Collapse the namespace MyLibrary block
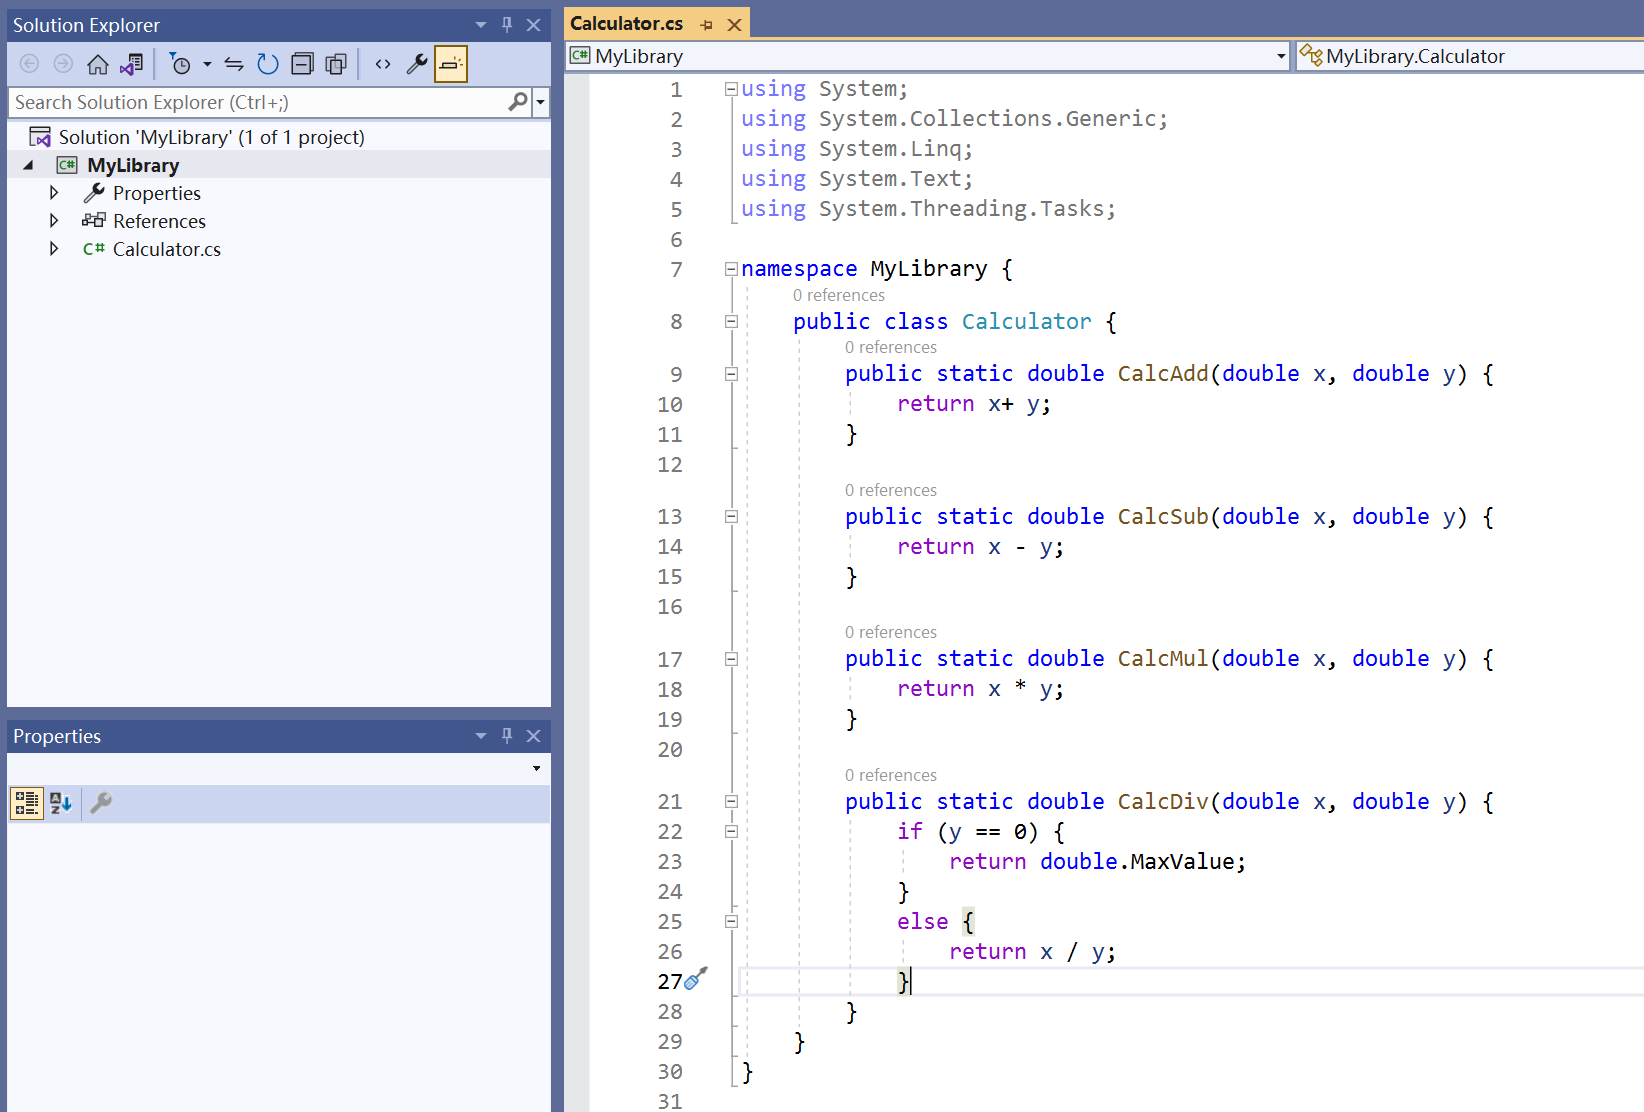The height and width of the screenshot is (1112, 1644). (x=731, y=269)
